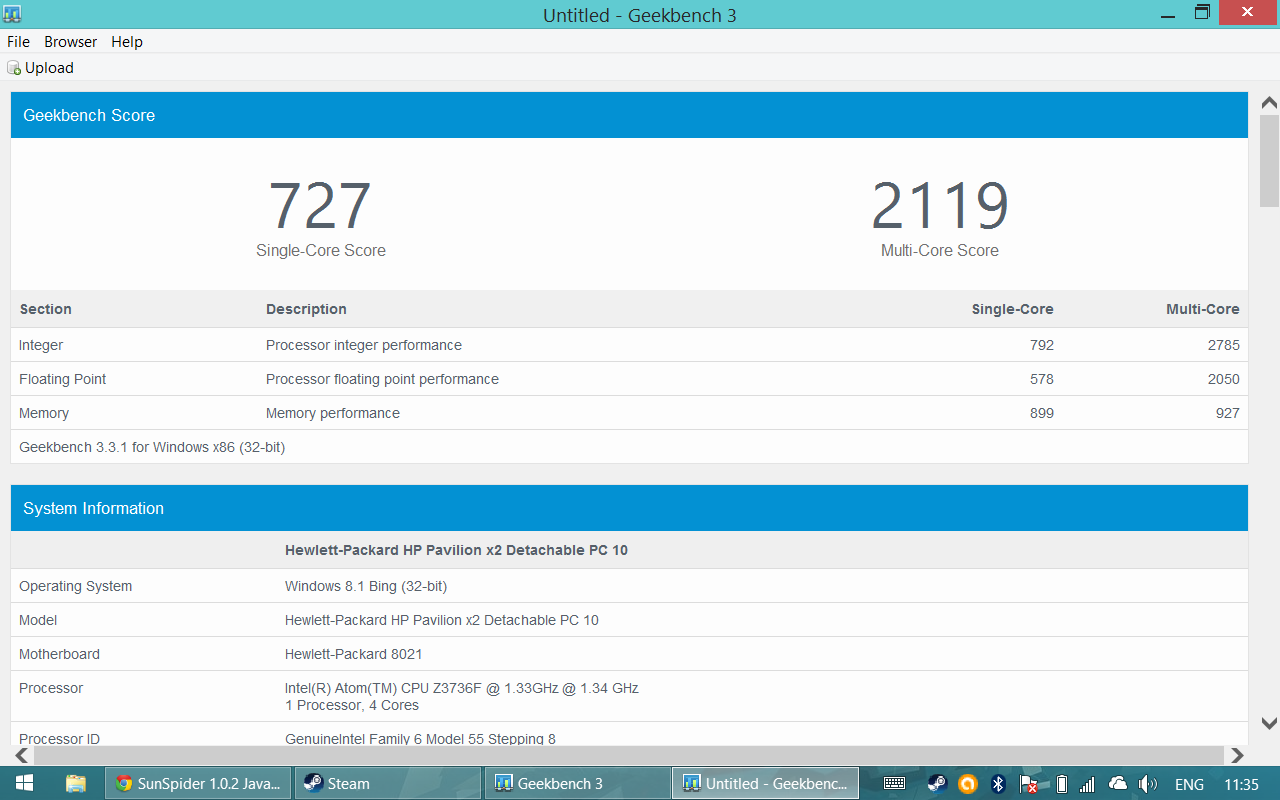1280x800 pixels.
Task: Click the ENG input language indicator
Action: 1189,784
